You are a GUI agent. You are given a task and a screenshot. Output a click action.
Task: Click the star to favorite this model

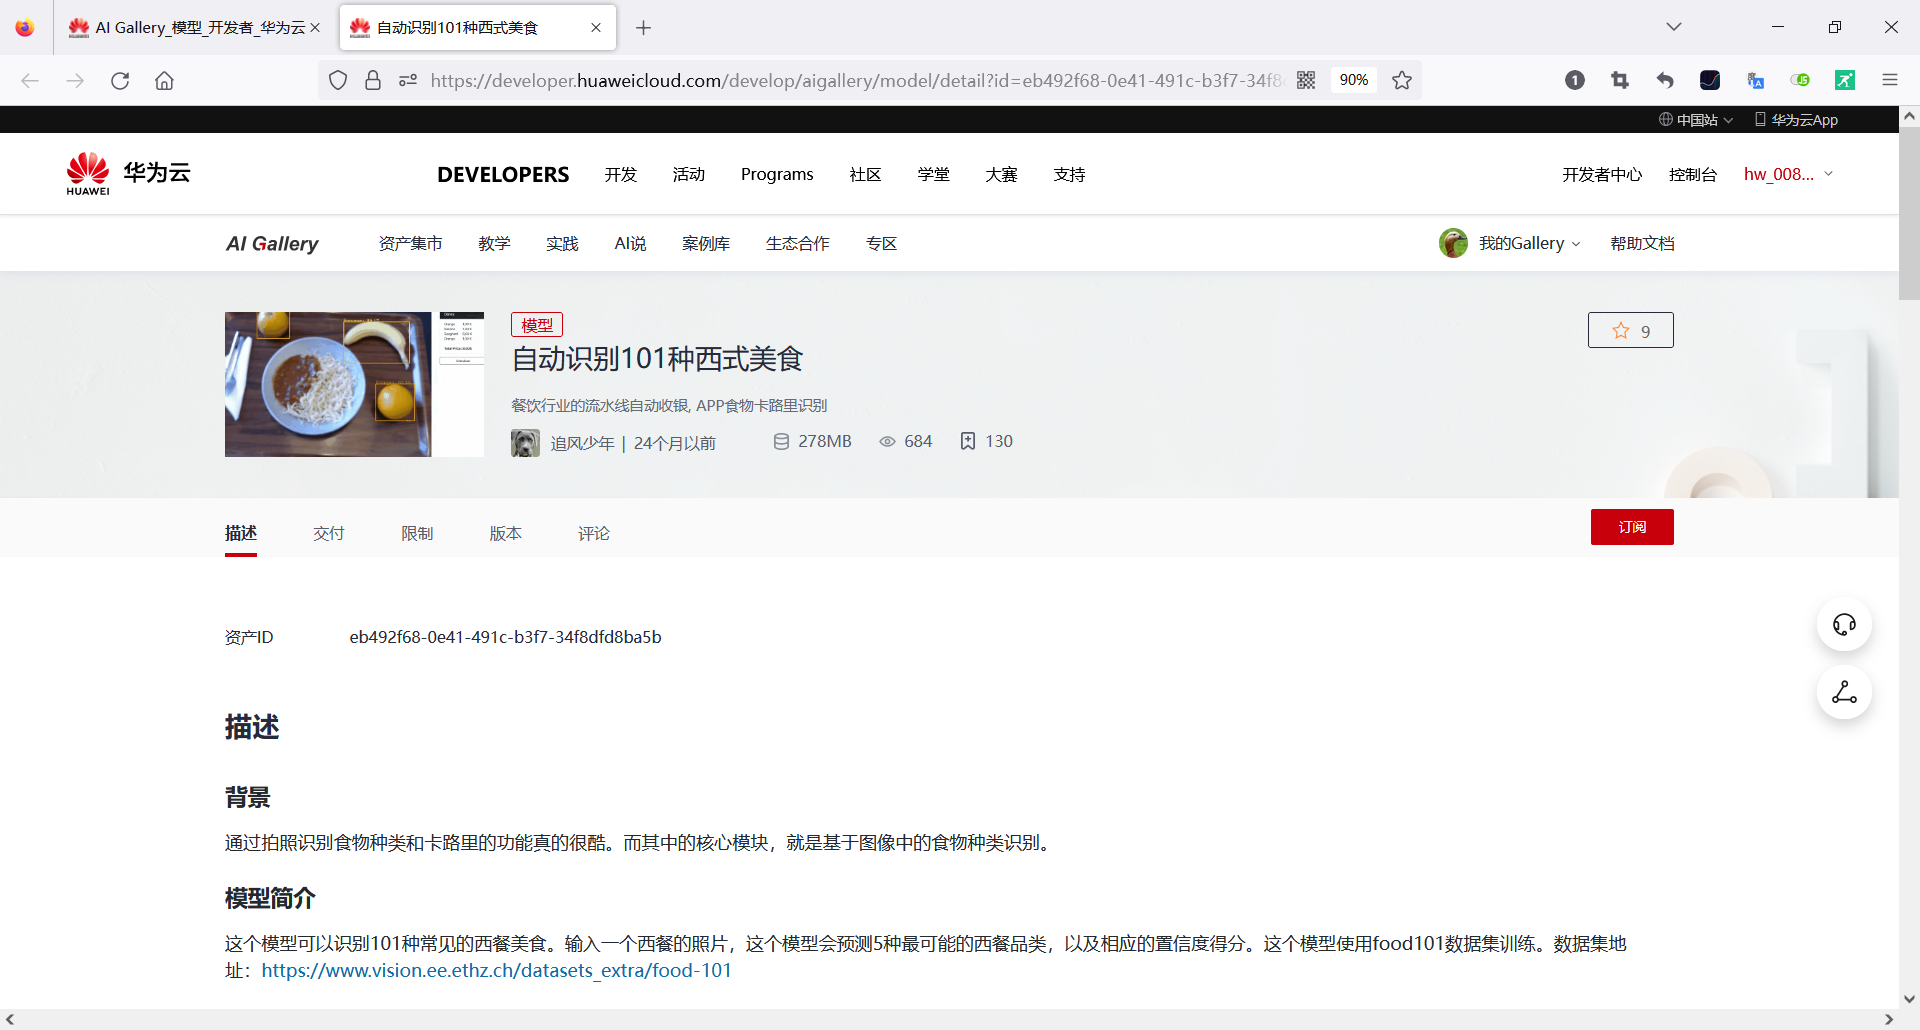click(1619, 330)
